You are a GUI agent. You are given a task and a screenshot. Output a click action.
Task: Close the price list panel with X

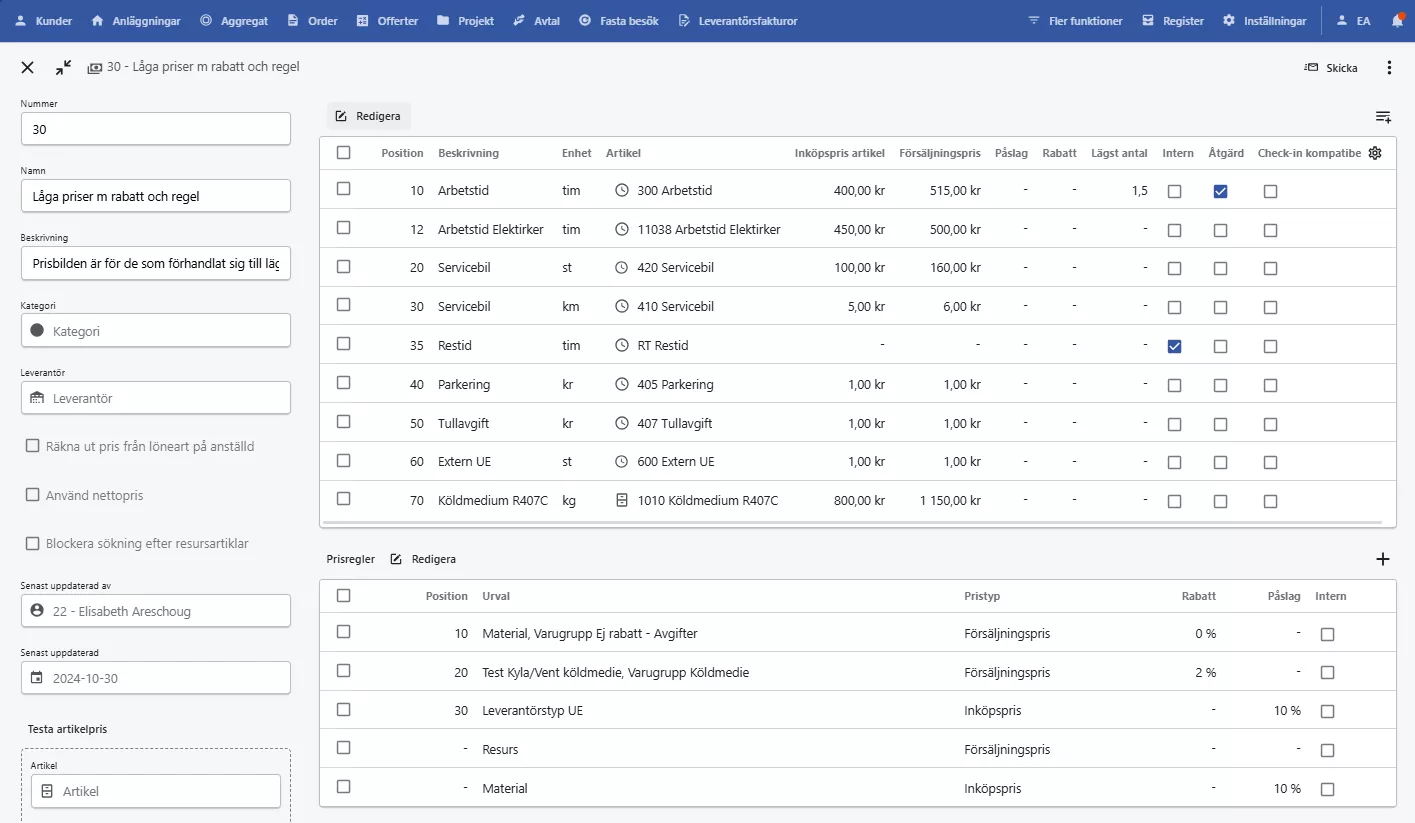point(28,68)
